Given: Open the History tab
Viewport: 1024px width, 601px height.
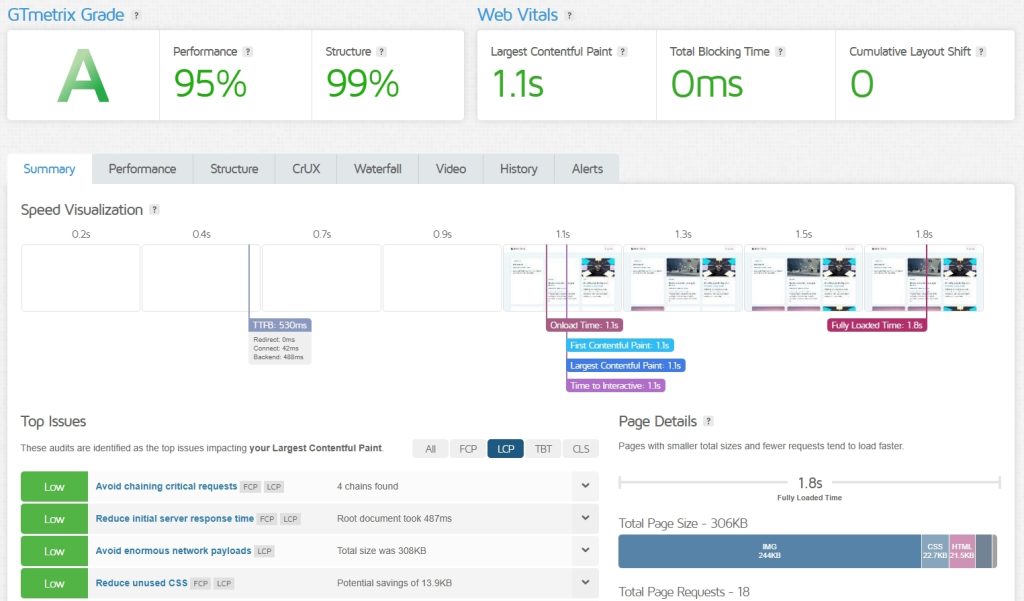Looking at the screenshot, I should pyautogui.click(x=518, y=169).
